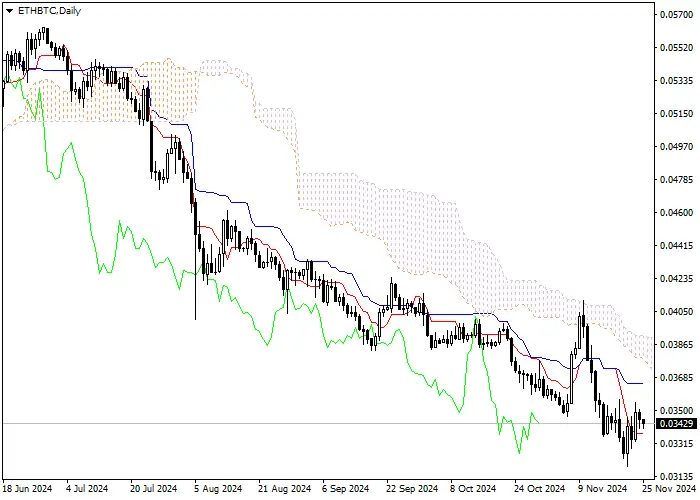Screen dimensions: 700x500
Task: Click the 0.04415 price axis label
Action: click(677, 246)
